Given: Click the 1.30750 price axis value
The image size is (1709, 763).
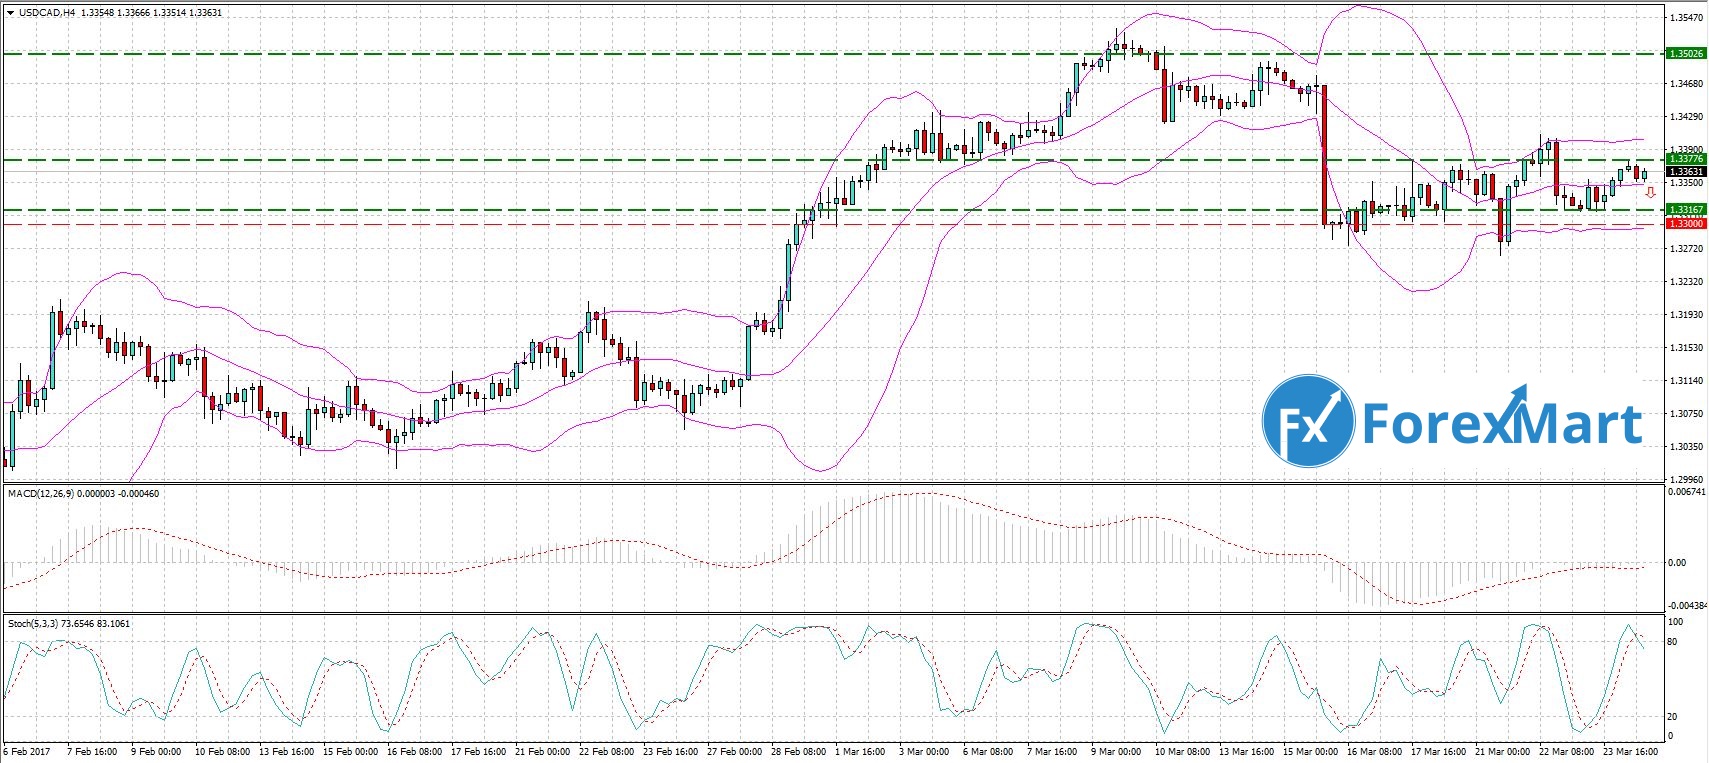Looking at the screenshot, I should (1686, 414).
